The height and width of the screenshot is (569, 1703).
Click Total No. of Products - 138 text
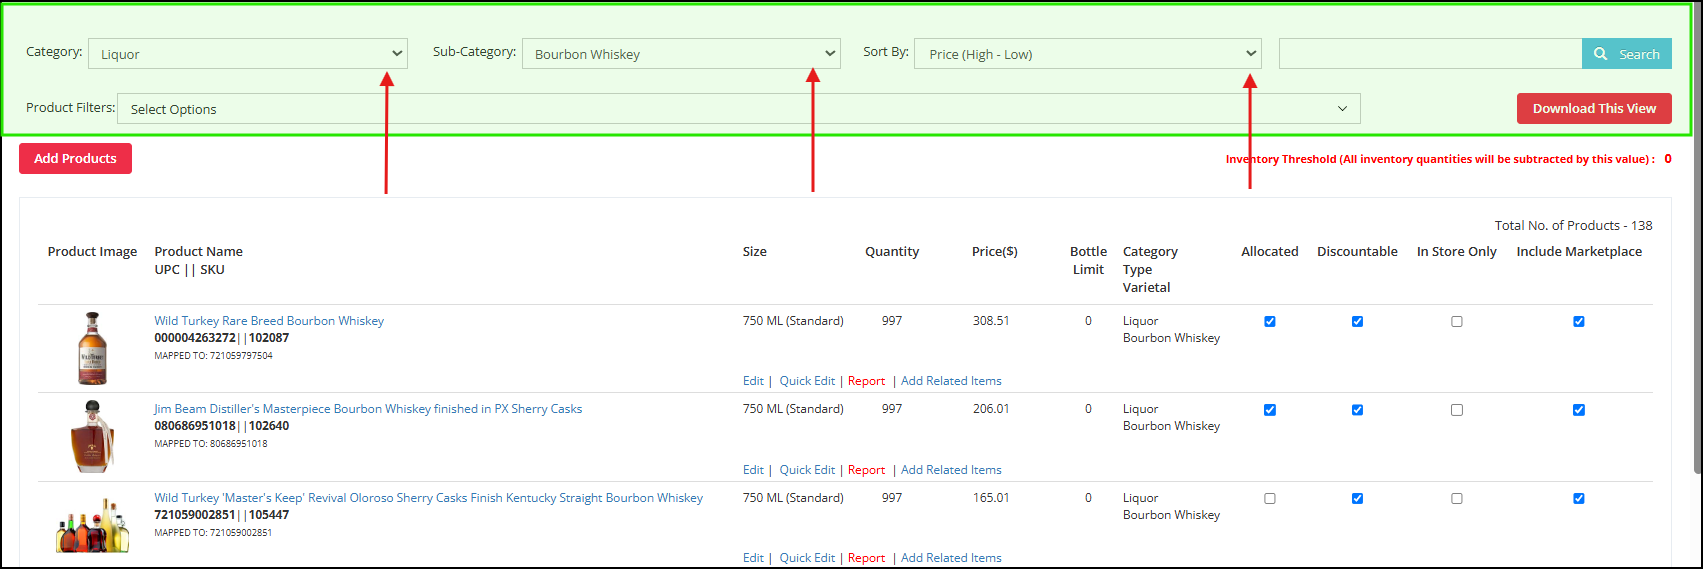(x=1573, y=226)
